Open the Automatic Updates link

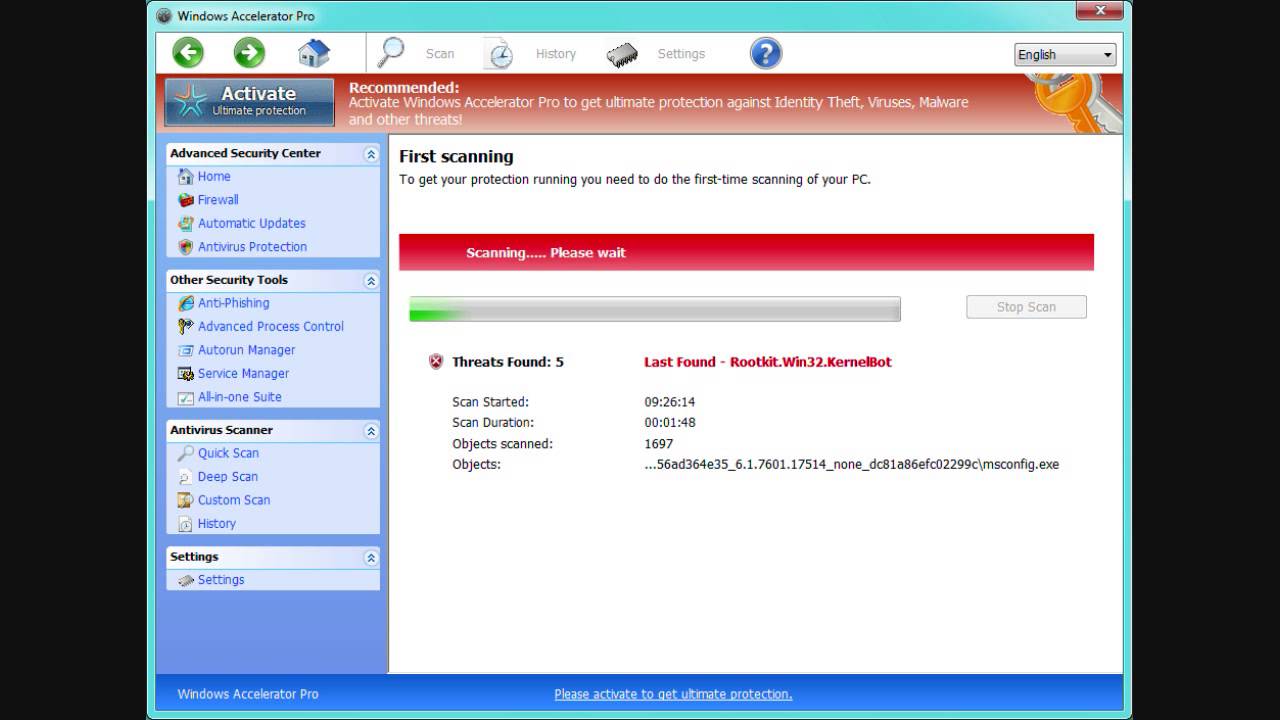coord(252,223)
